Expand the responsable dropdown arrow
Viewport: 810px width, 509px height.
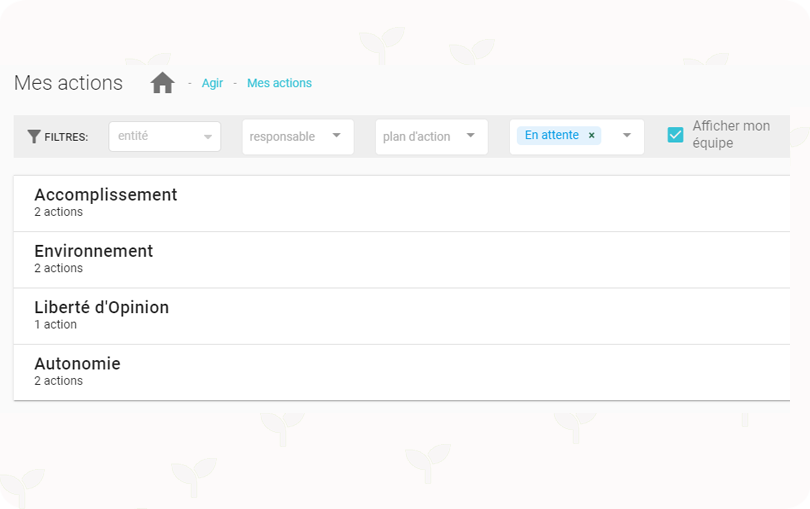pyautogui.click(x=336, y=135)
